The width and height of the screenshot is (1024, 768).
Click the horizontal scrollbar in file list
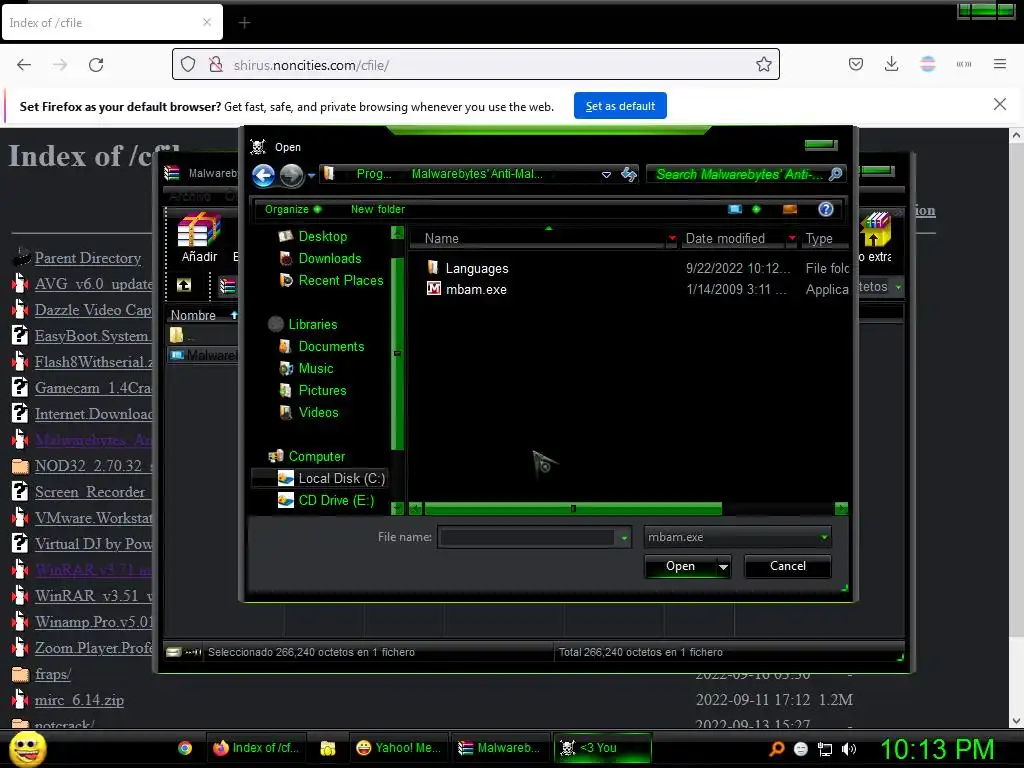(x=573, y=508)
